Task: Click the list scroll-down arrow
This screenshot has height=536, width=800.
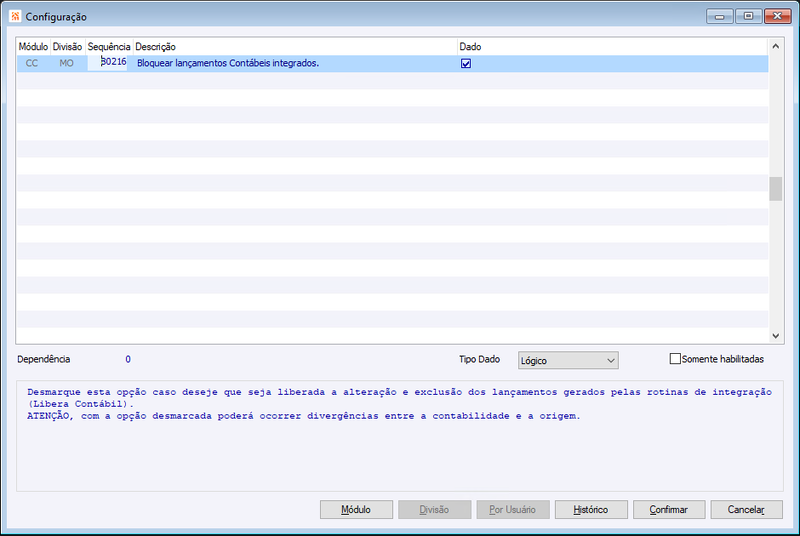Action: [776, 336]
